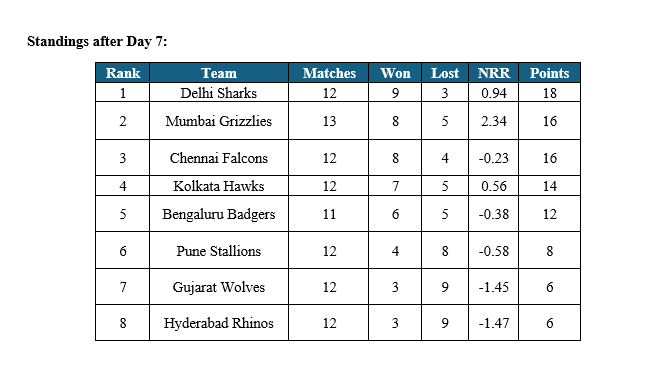Screen dimensions: 649x366
Task: Click NRR value 2.34 cell
Action: (x=493, y=121)
